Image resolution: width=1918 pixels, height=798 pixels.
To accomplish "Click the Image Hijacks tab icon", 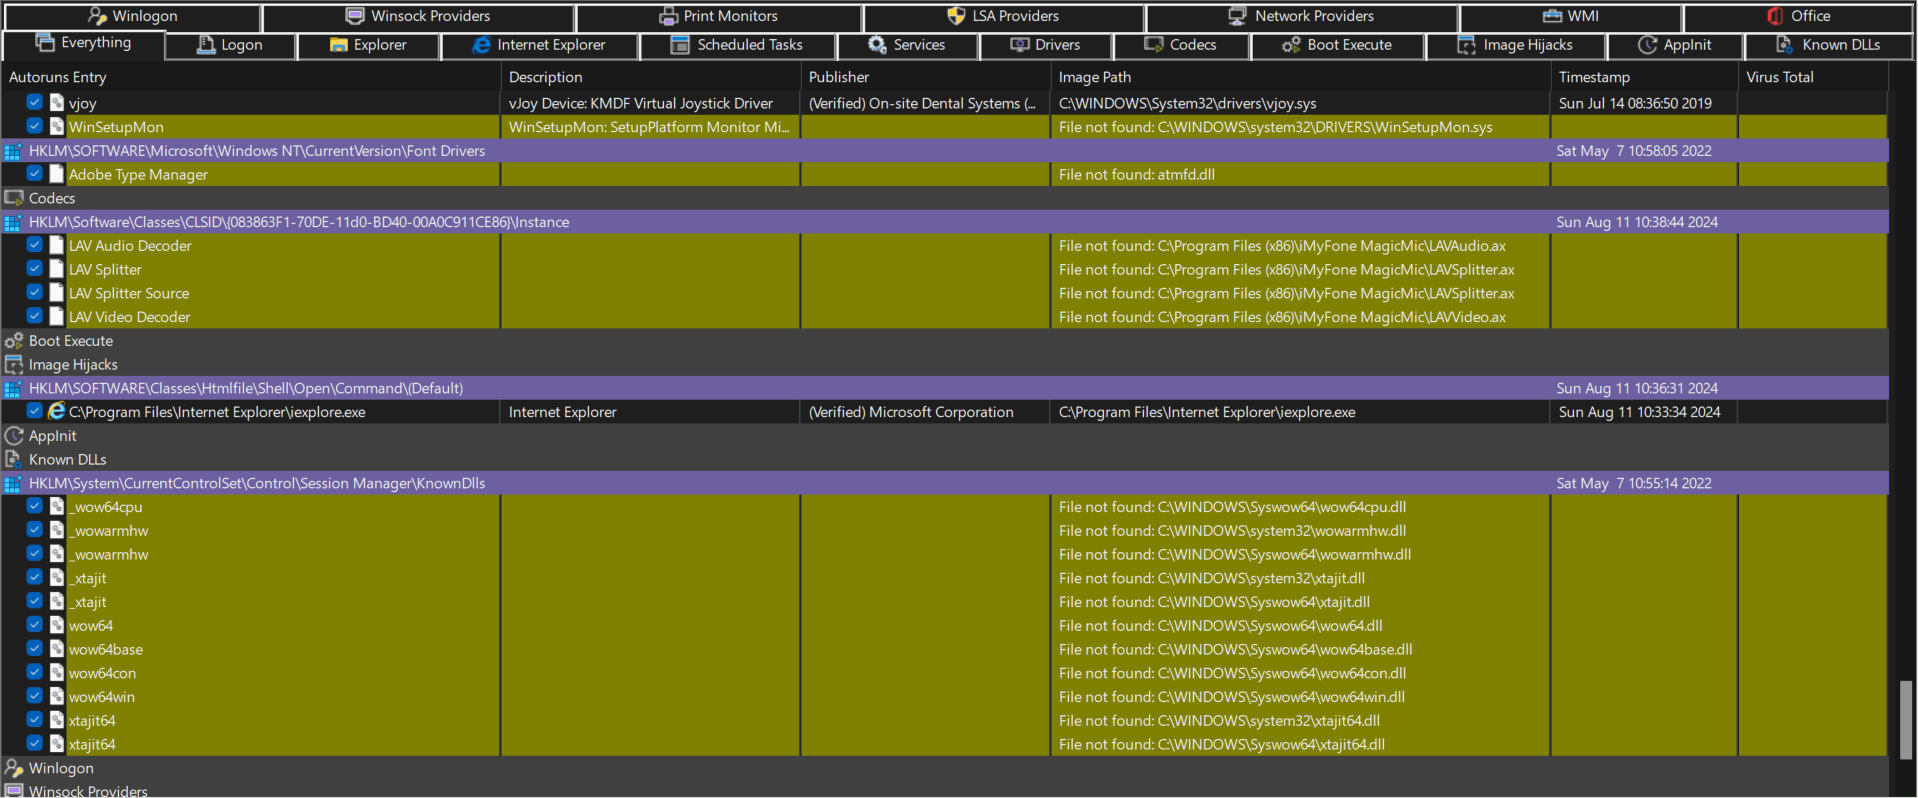I will tap(1467, 45).
